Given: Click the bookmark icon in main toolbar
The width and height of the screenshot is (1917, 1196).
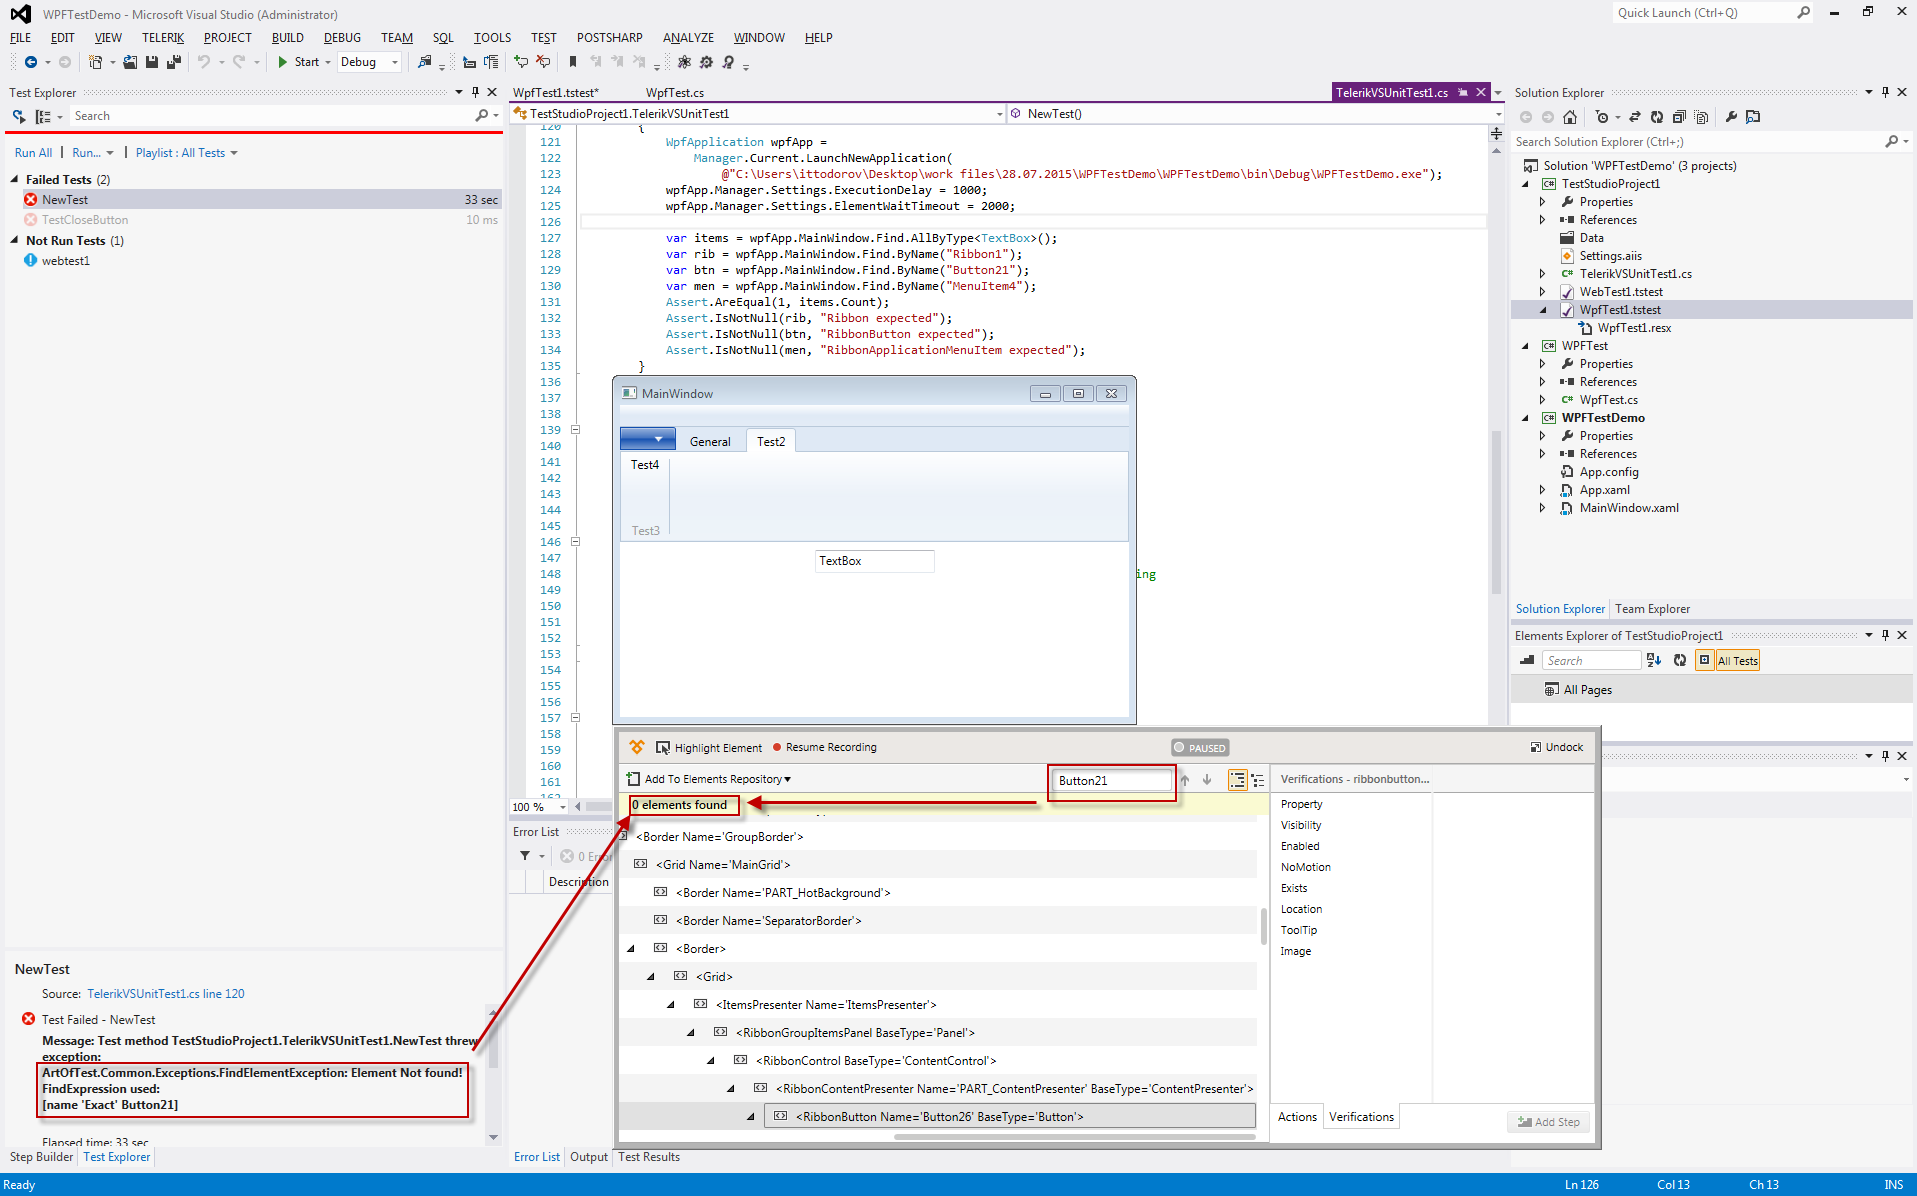Looking at the screenshot, I should [573, 62].
